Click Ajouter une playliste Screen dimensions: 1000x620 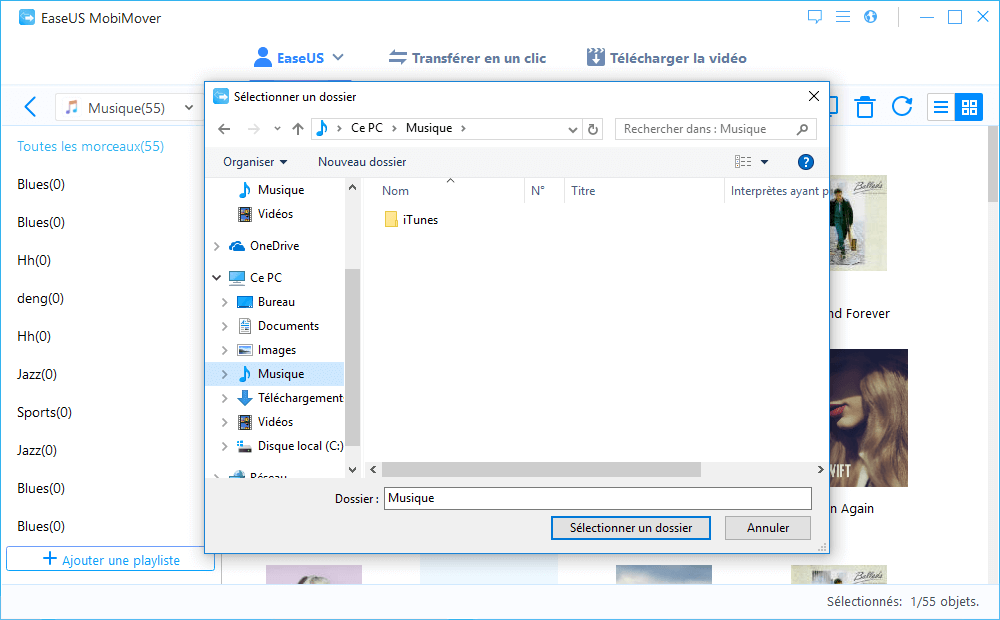point(110,560)
